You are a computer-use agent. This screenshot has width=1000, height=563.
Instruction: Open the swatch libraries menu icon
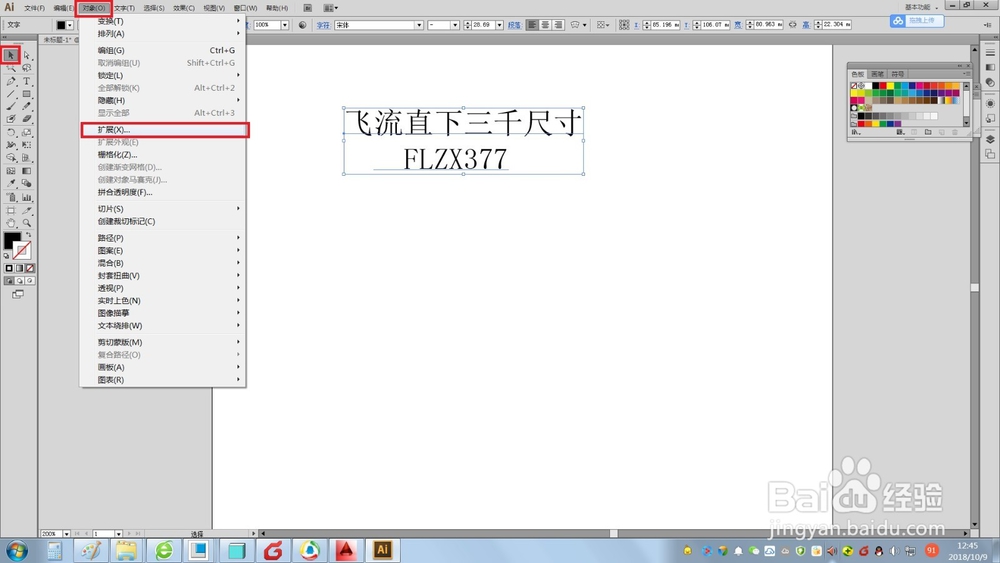click(x=856, y=132)
